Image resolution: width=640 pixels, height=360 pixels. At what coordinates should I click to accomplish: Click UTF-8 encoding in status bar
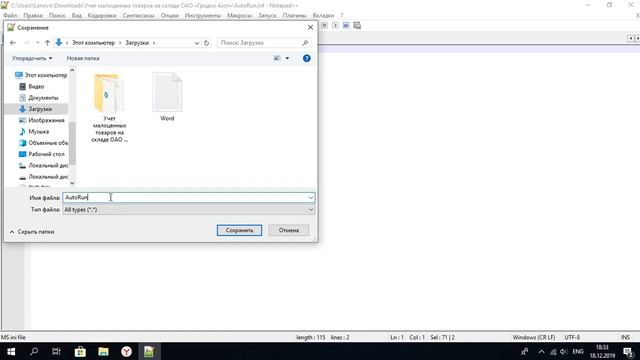572,337
